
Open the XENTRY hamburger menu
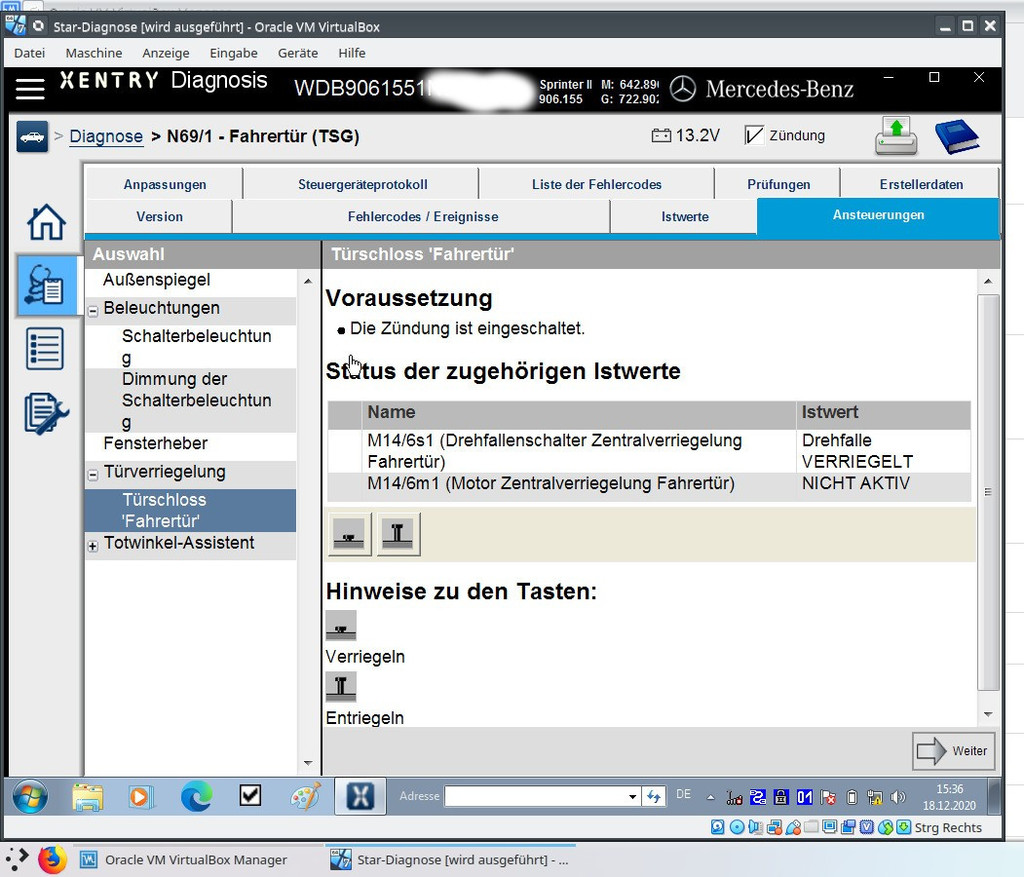[x=30, y=88]
